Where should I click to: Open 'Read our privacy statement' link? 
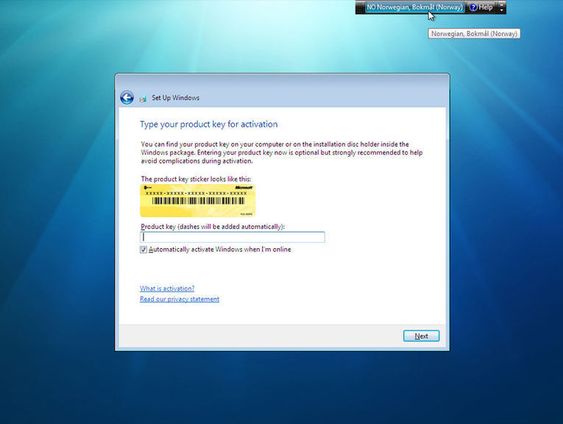pyautogui.click(x=180, y=299)
